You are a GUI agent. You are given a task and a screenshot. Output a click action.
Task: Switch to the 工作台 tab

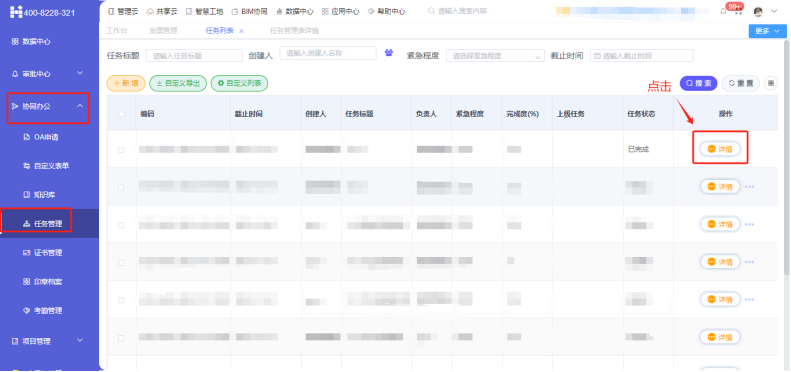pos(117,31)
